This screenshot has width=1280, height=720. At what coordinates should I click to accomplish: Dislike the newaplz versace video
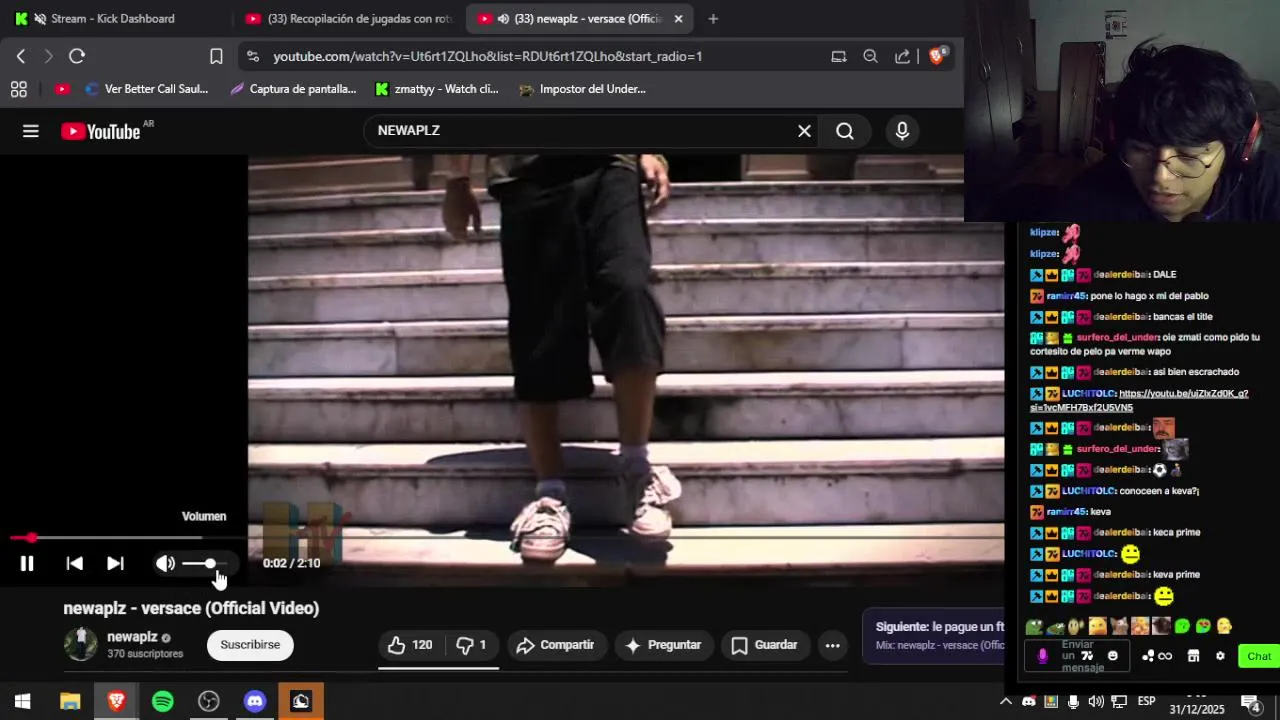point(470,645)
